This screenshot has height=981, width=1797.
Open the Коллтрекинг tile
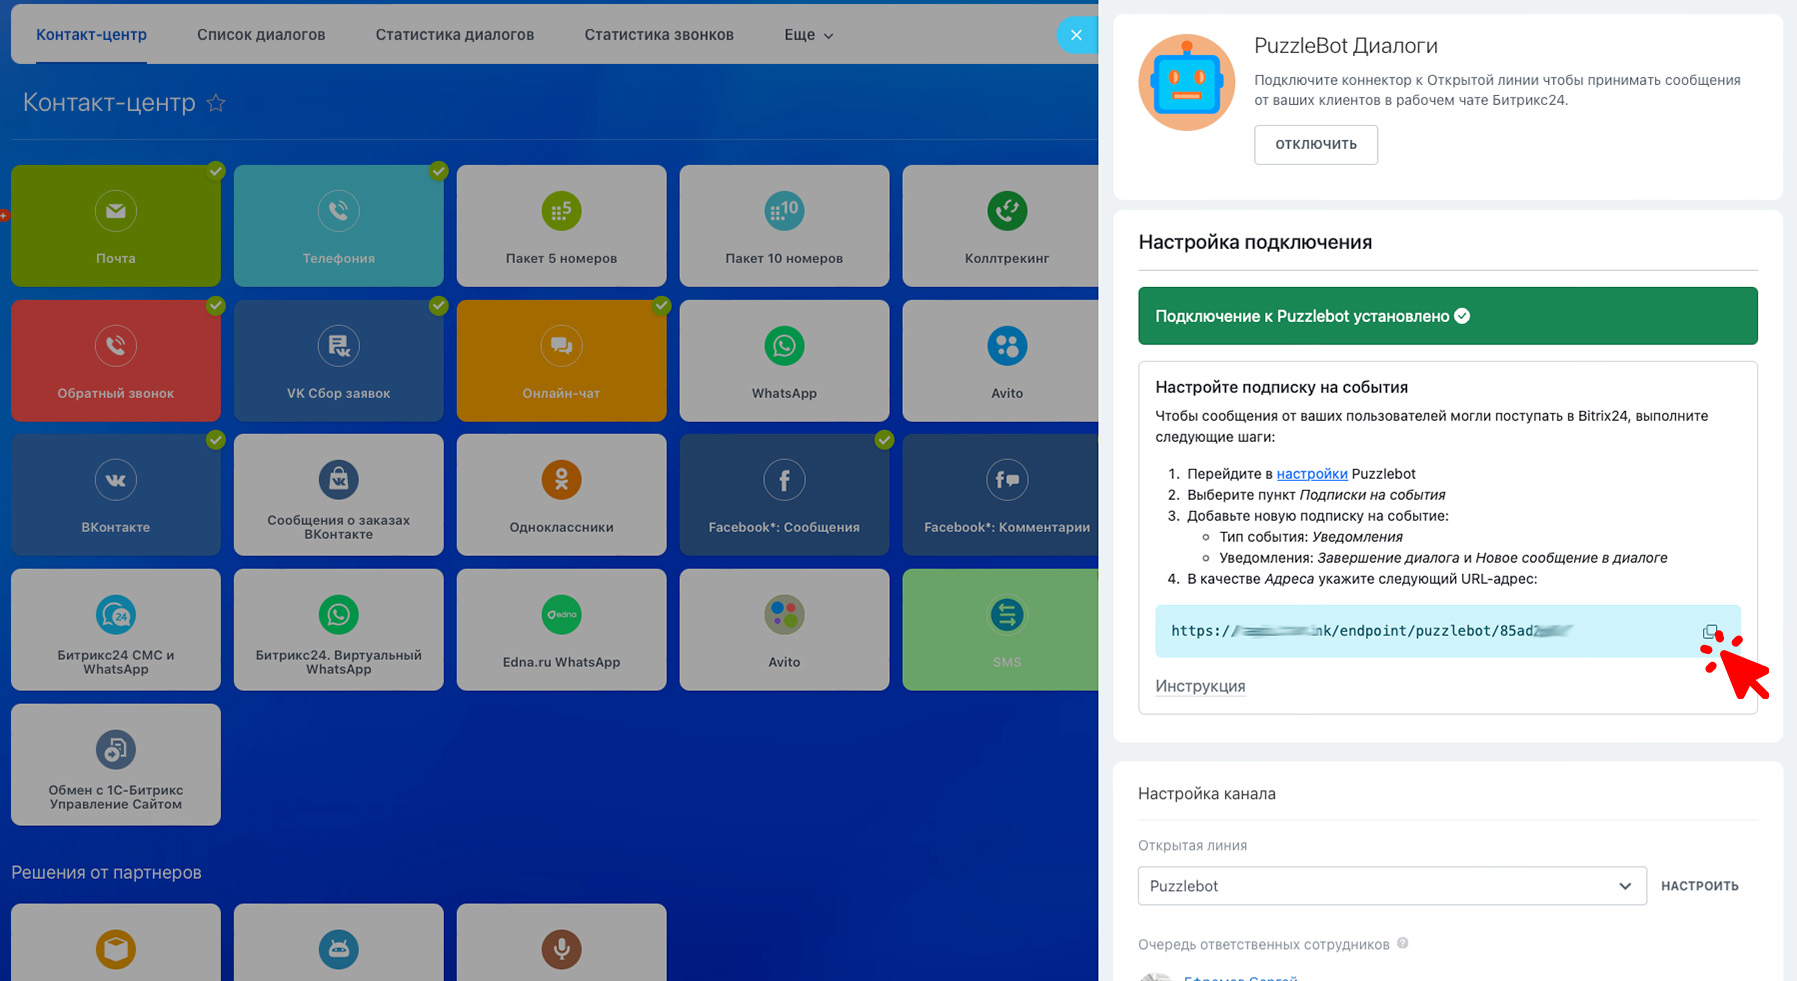point(1001,226)
